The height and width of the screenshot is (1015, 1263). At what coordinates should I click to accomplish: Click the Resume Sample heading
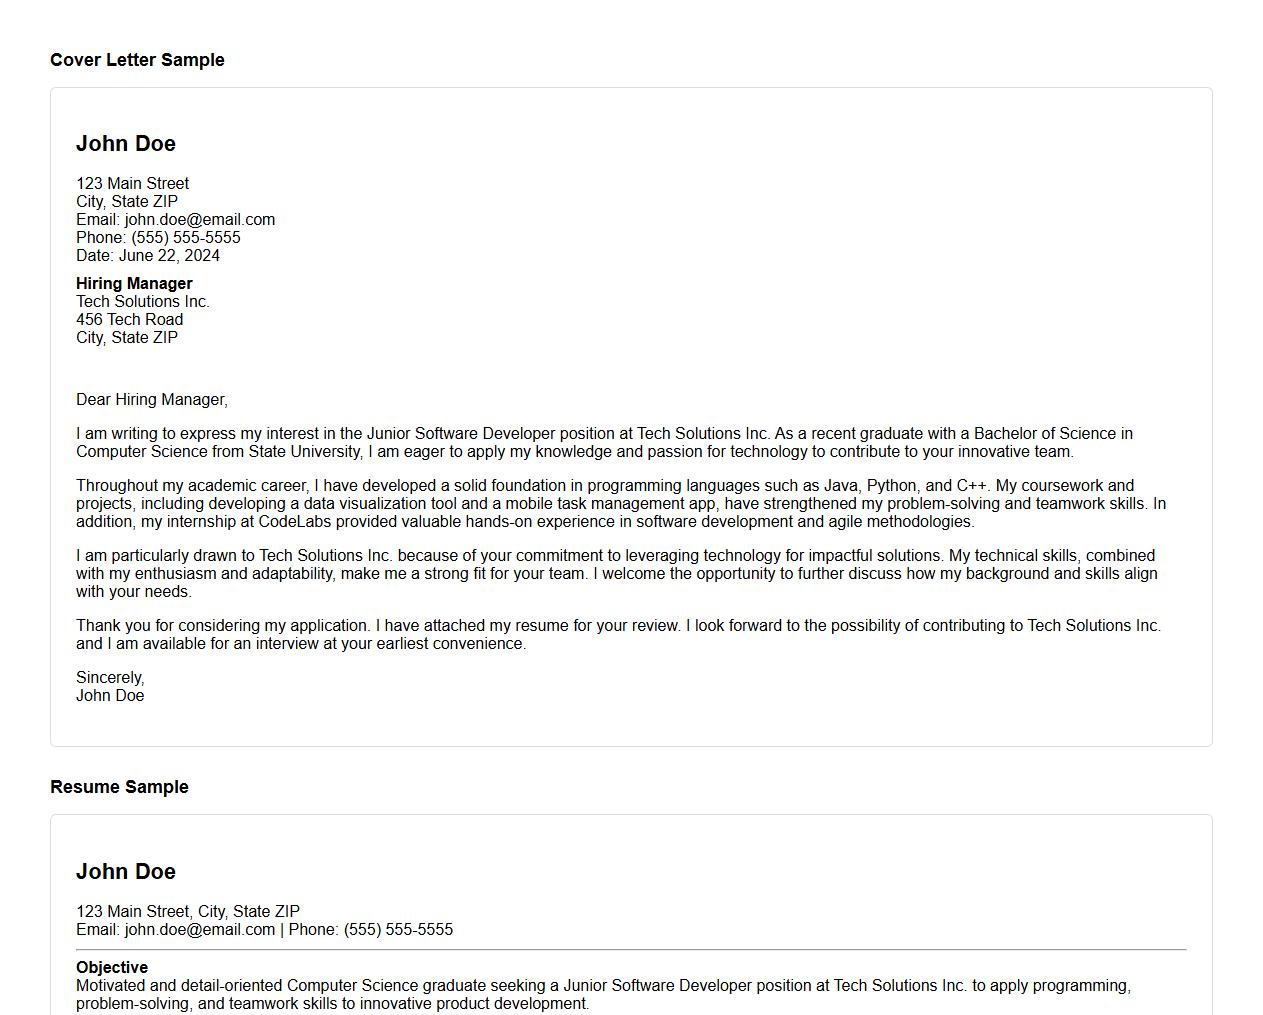pyautogui.click(x=119, y=787)
